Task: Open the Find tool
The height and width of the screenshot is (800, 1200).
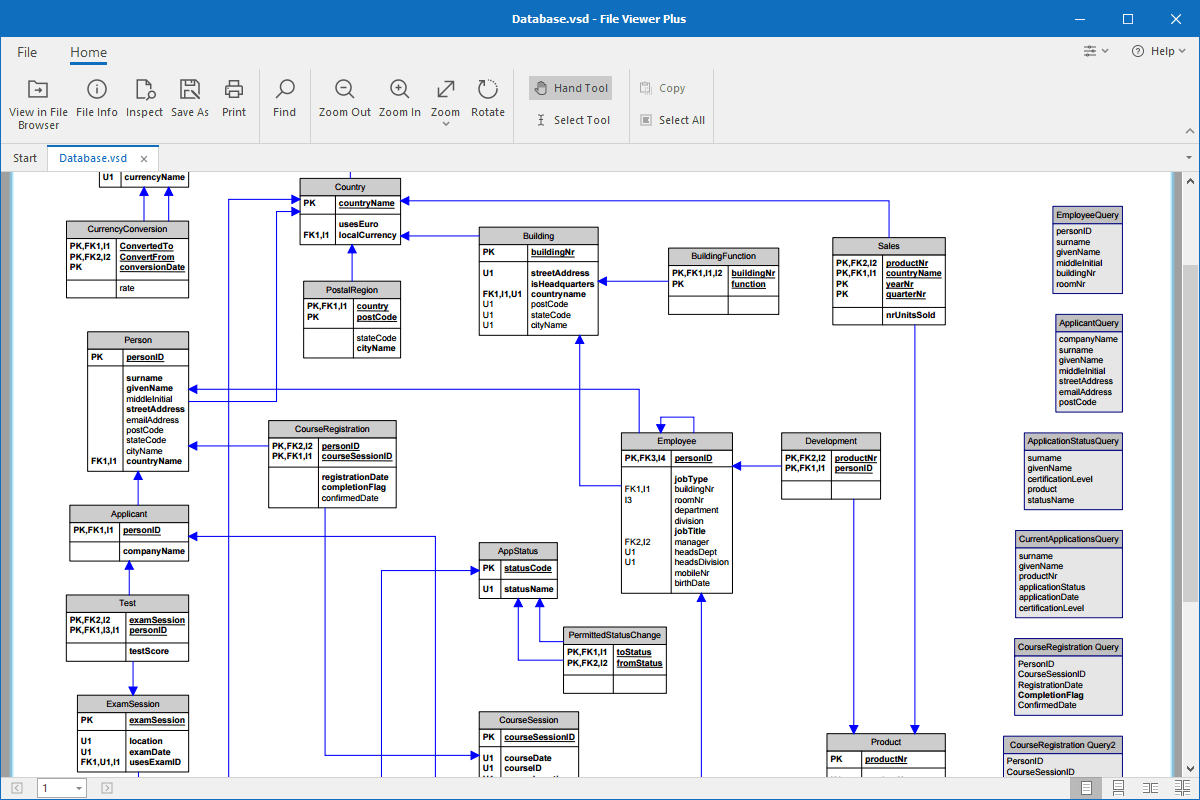Action: (284, 98)
